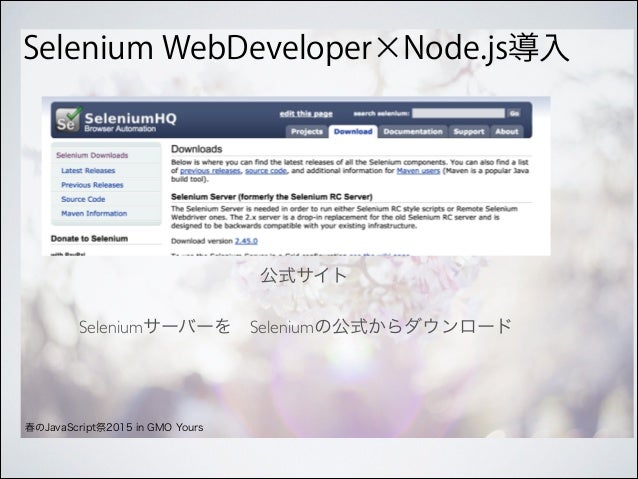Screen dimensions: 638x479
Task: Click the 'SeleniumHQ' site title text
Action: coord(131,118)
